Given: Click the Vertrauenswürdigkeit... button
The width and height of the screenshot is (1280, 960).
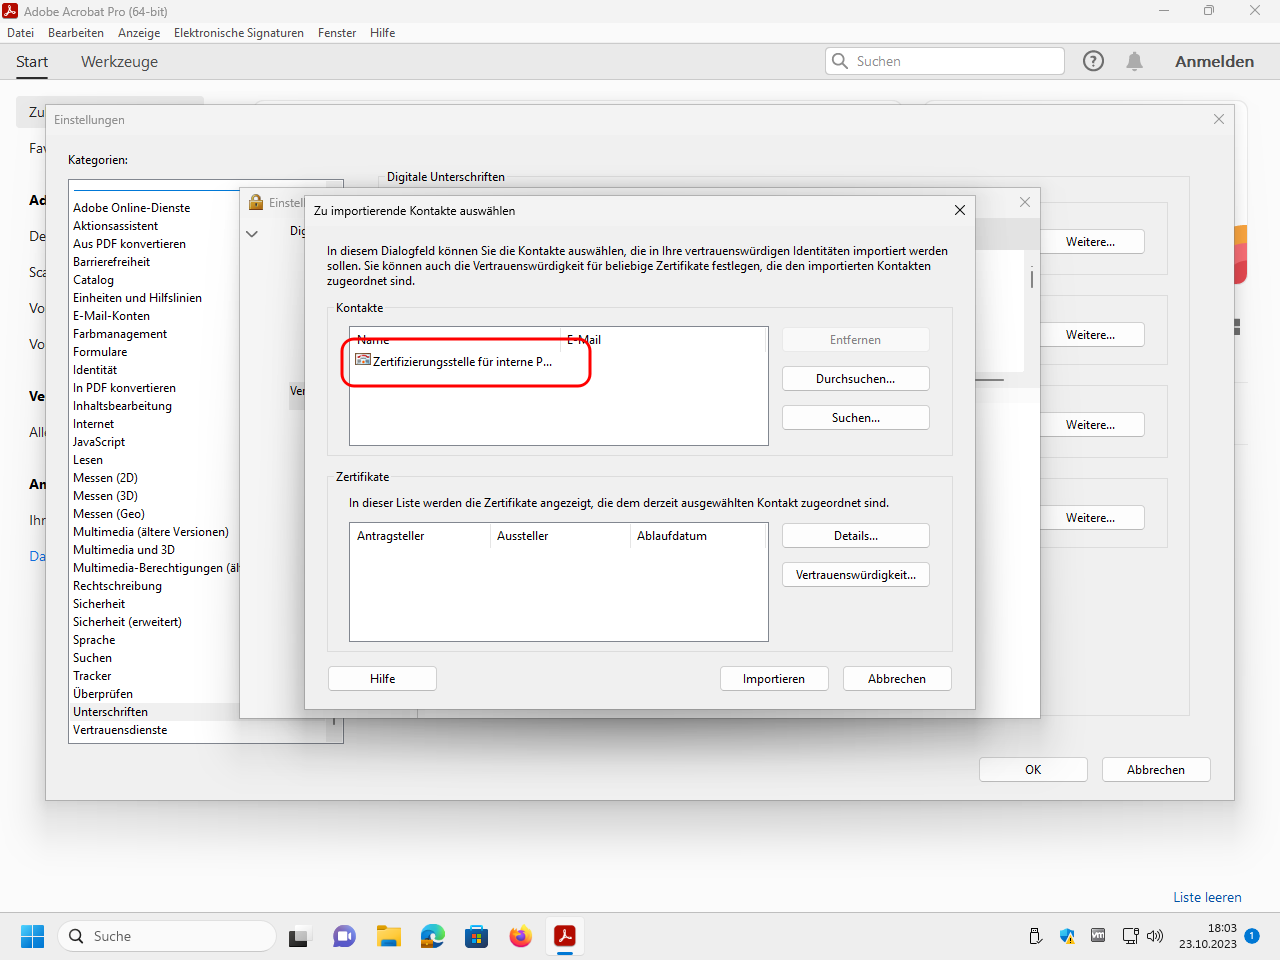Looking at the screenshot, I should click(855, 575).
